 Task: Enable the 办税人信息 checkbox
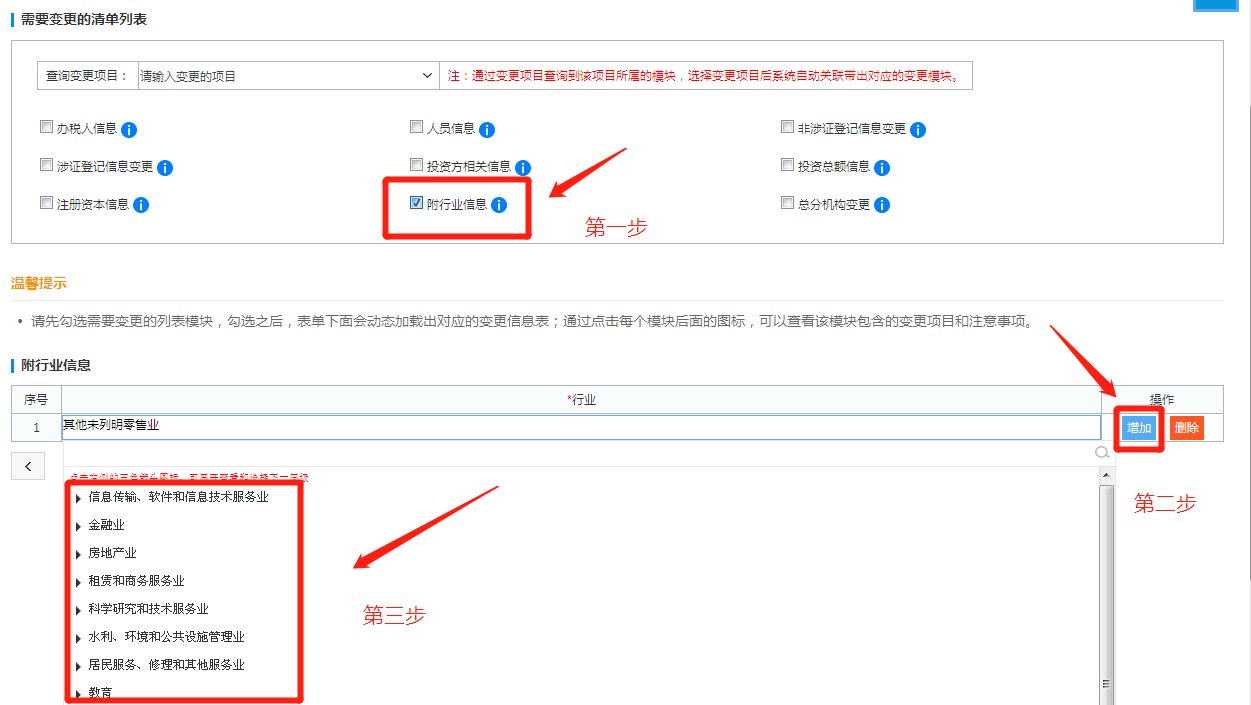click(46, 127)
